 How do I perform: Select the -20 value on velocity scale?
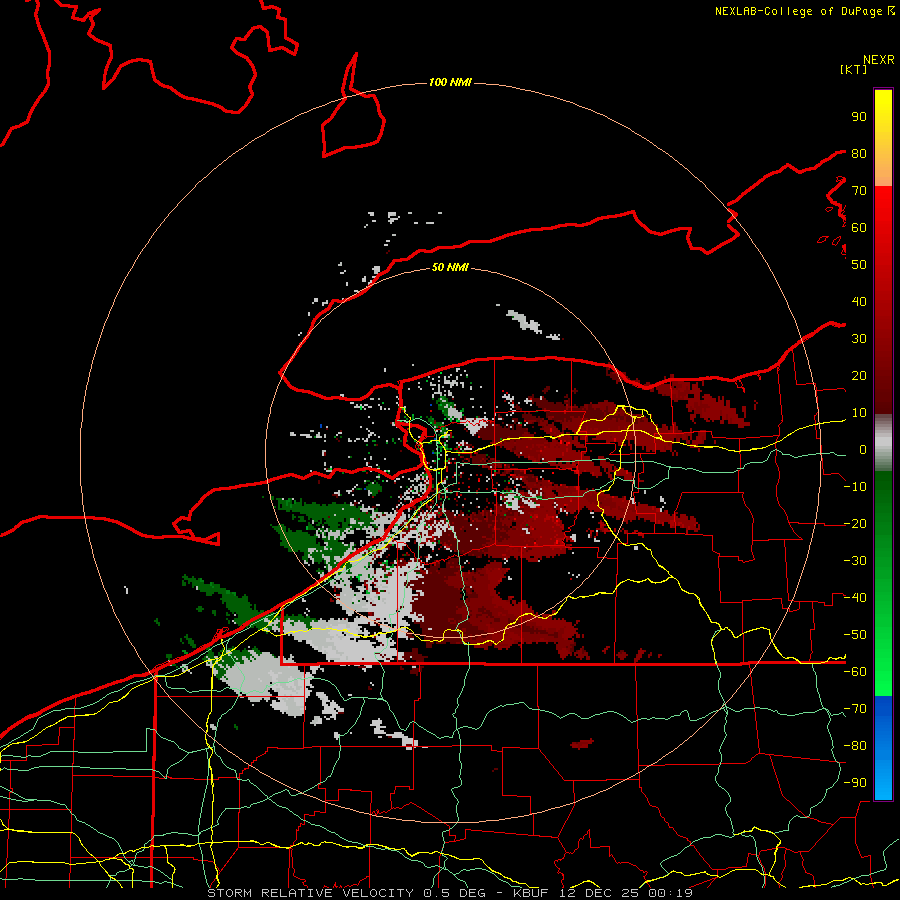[x=855, y=523]
